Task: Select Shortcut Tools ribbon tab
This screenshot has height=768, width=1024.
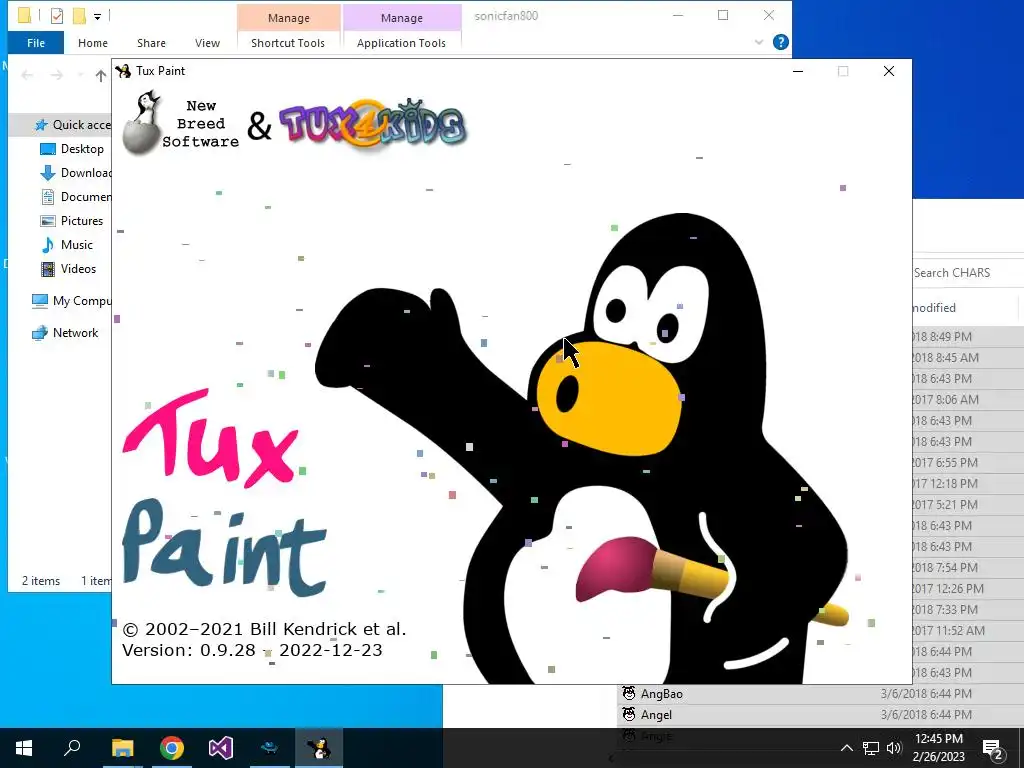Action: click(288, 43)
